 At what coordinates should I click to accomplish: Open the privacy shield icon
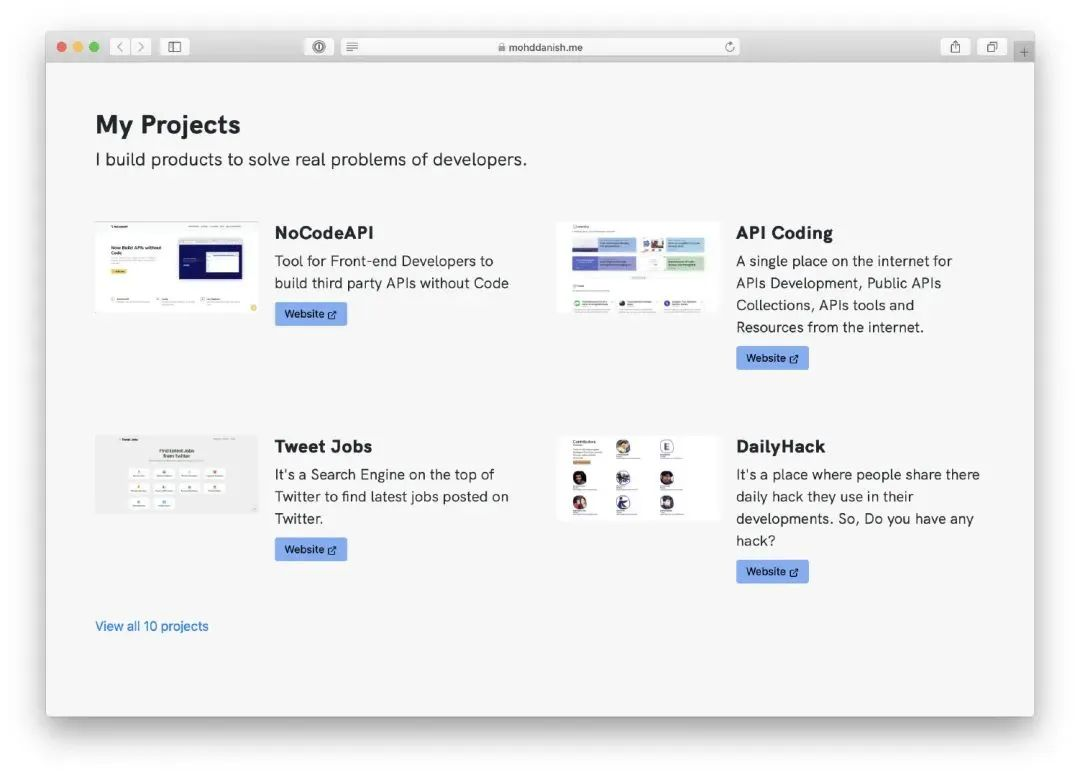[x=319, y=47]
